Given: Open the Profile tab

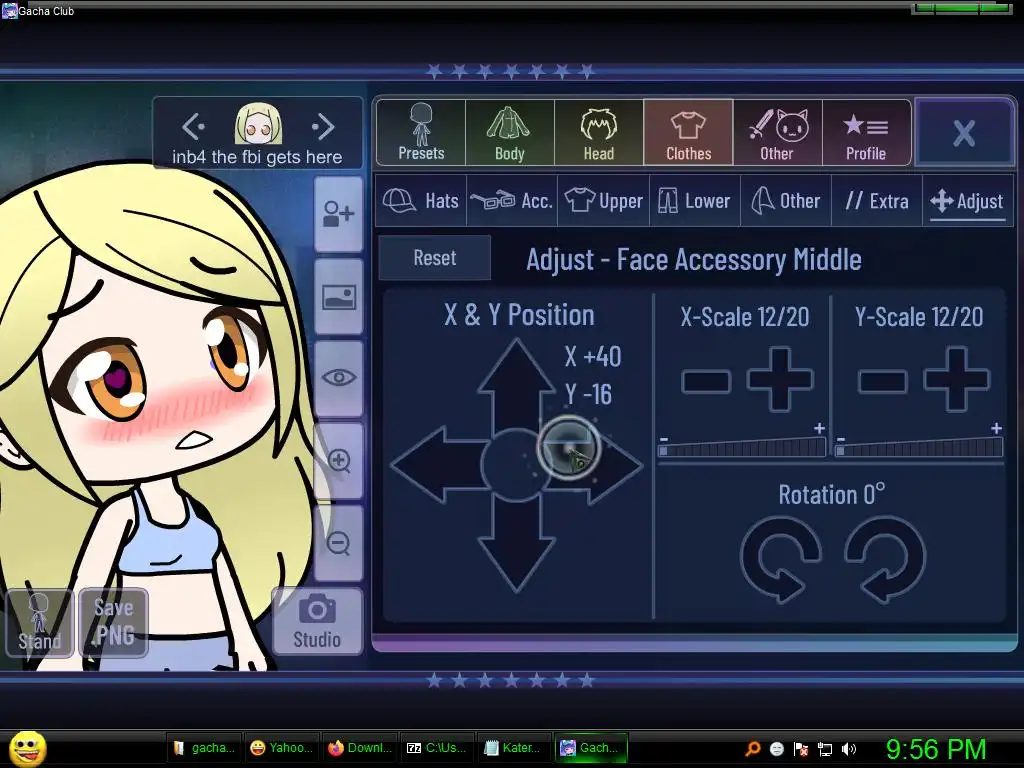Looking at the screenshot, I should click(x=866, y=133).
